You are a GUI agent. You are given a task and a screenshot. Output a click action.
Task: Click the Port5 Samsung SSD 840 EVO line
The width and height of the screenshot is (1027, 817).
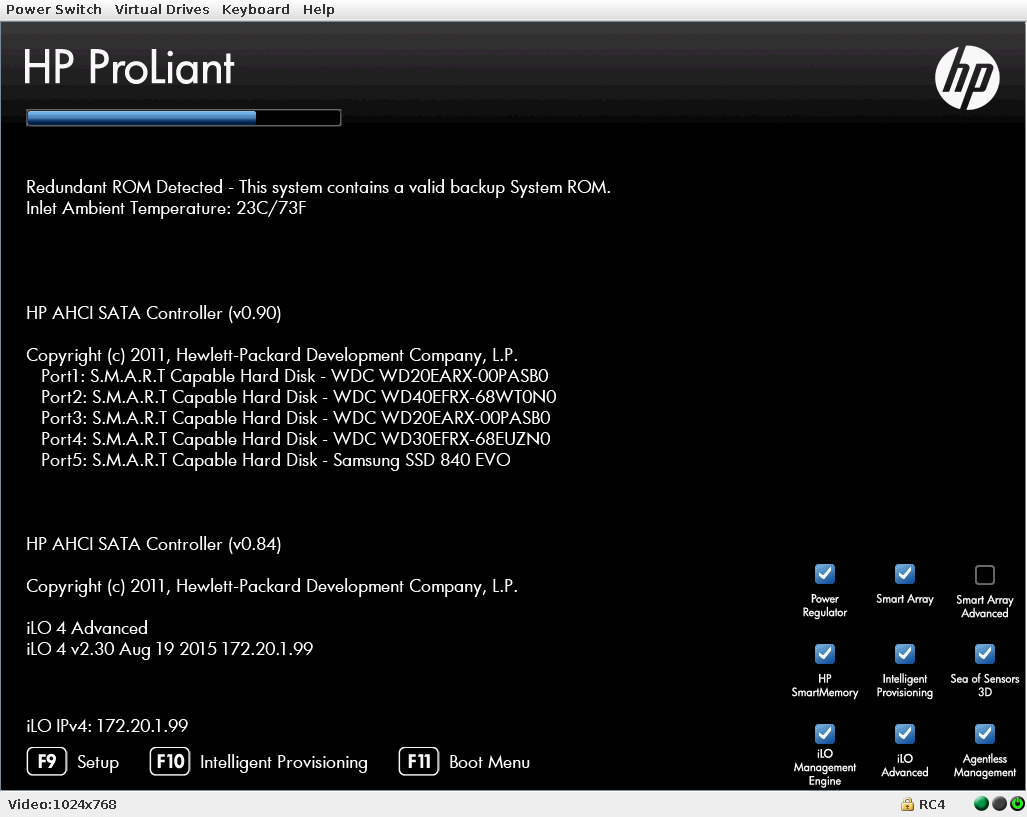[x=276, y=461]
